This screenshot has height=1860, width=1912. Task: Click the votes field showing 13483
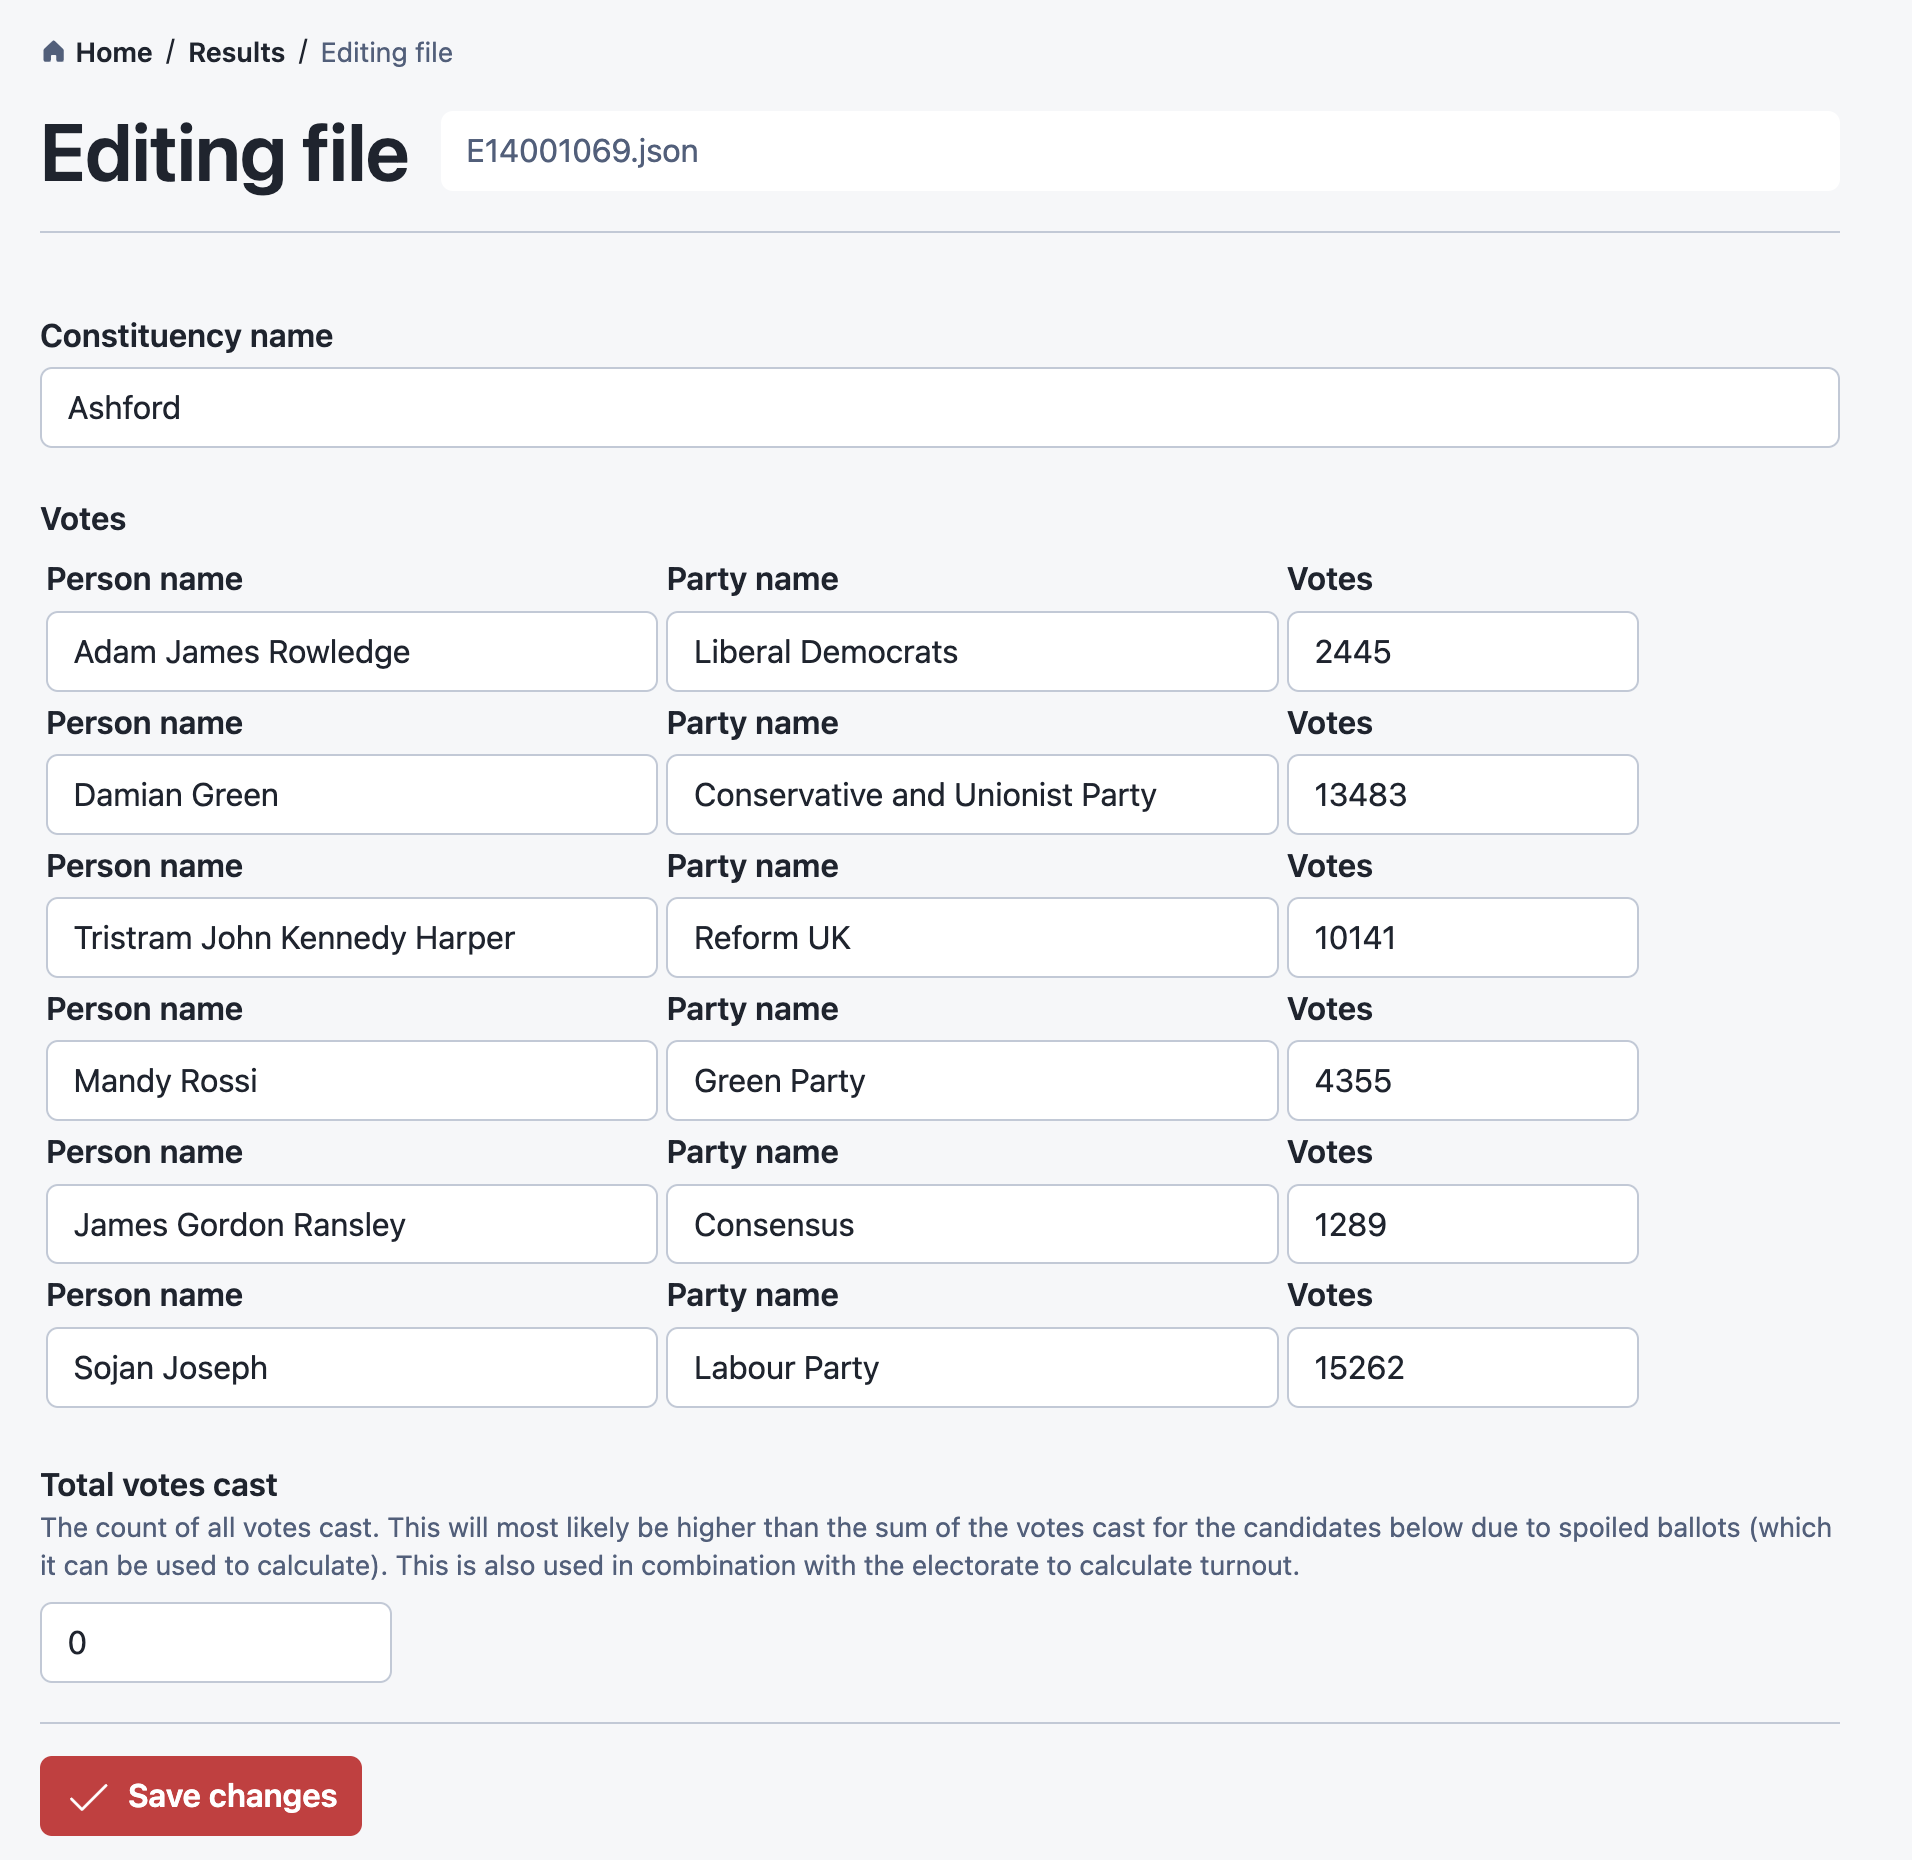(x=1463, y=795)
